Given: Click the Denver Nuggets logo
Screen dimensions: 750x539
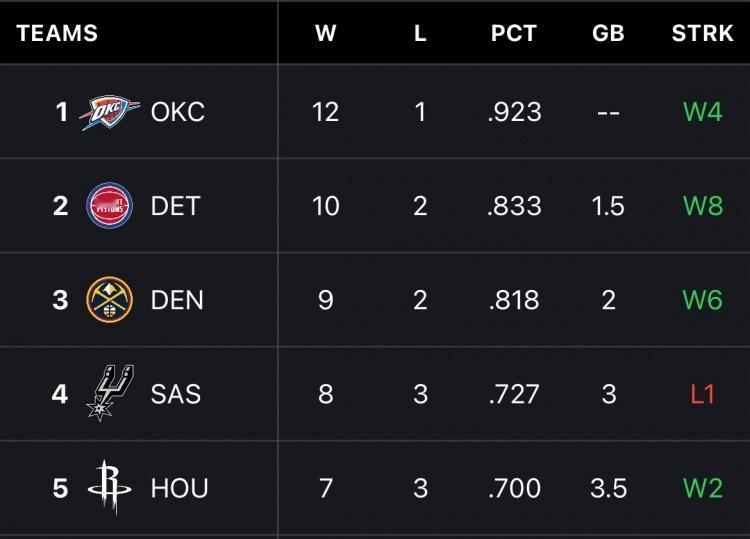Looking at the screenshot, I should pyautogui.click(x=109, y=300).
